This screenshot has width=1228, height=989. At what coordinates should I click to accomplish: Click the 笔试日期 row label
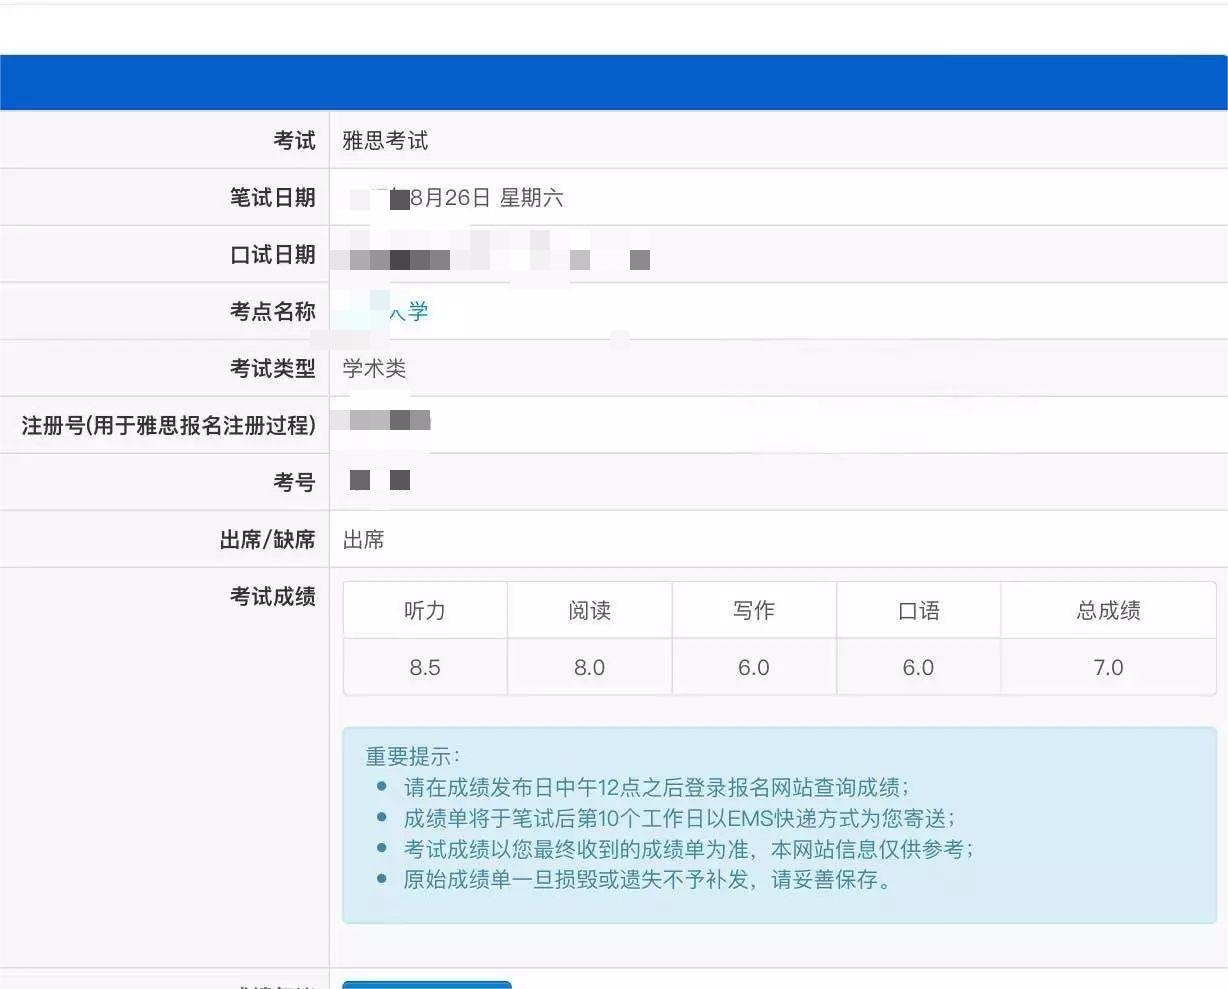tap(273, 198)
